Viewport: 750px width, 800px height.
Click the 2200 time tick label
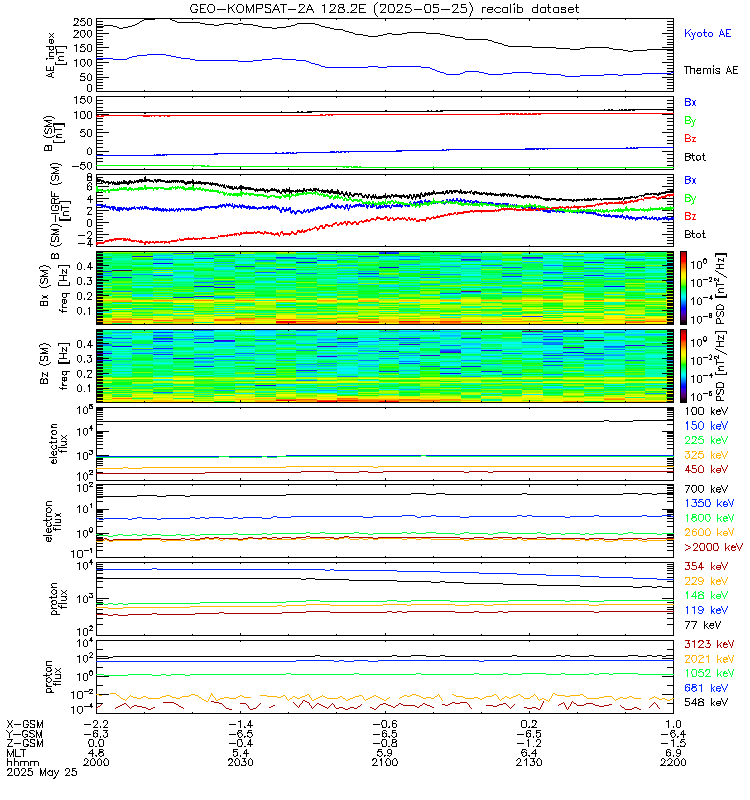(673, 762)
